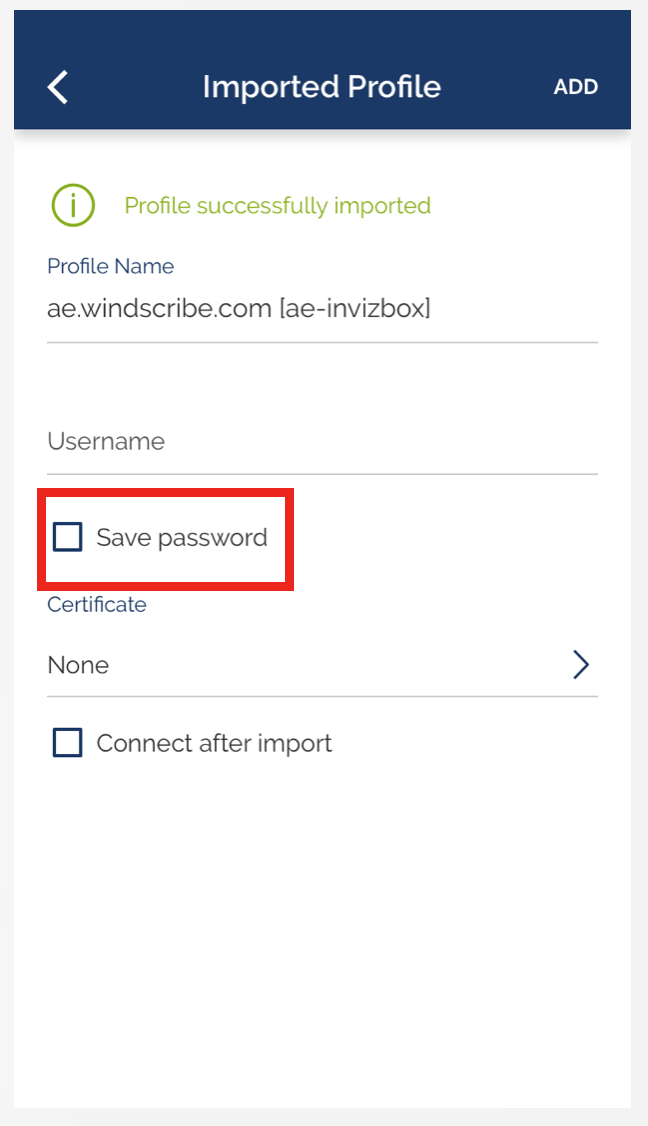Screen dimensions: 648x1126
Task: Tap ADD to save the profile
Action: (575, 87)
